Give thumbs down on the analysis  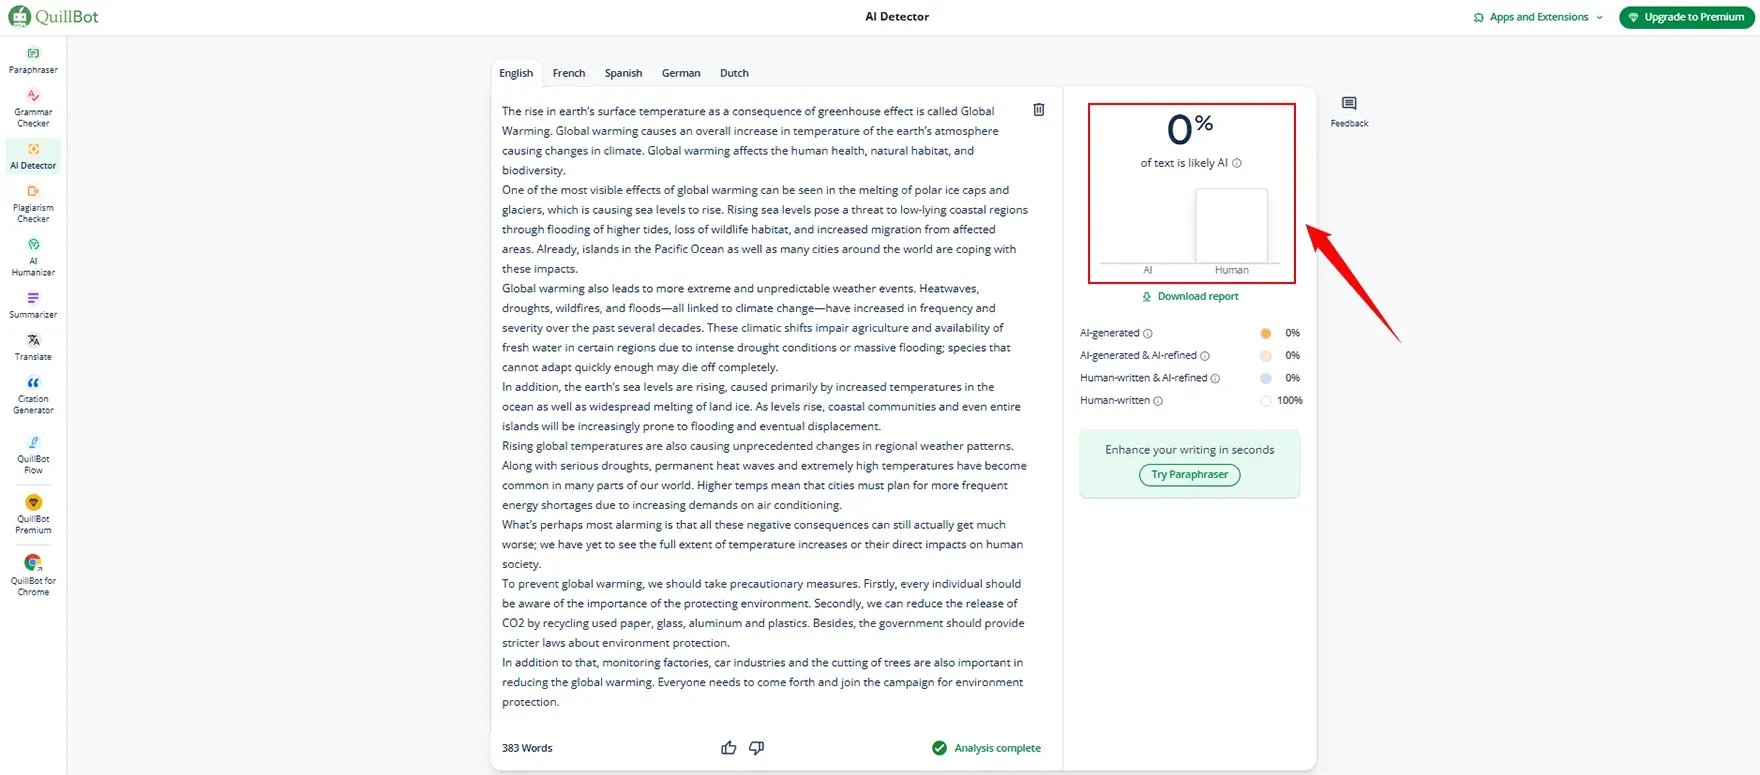[x=757, y=748]
